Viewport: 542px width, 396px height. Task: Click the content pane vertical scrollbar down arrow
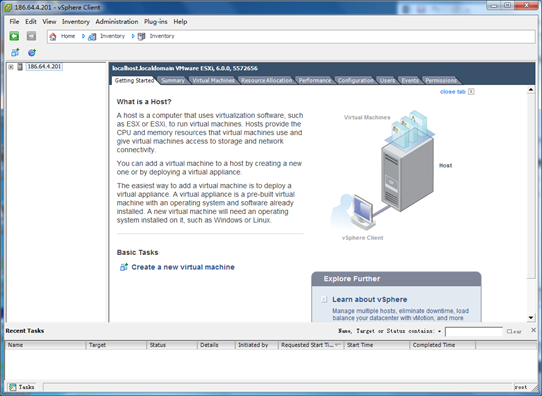(x=531, y=318)
